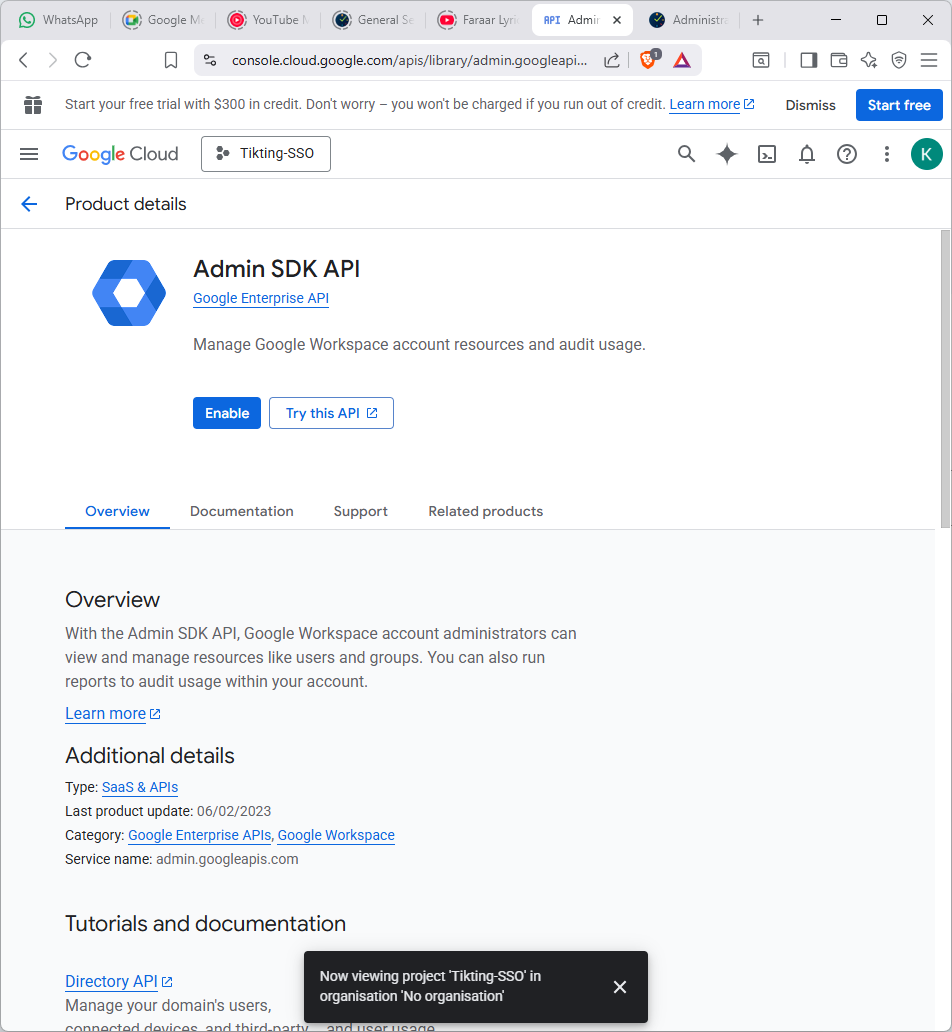Image resolution: width=952 pixels, height=1032 pixels.
Task: Click the browser address bar URL
Action: pyautogui.click(x=410, y=60)
